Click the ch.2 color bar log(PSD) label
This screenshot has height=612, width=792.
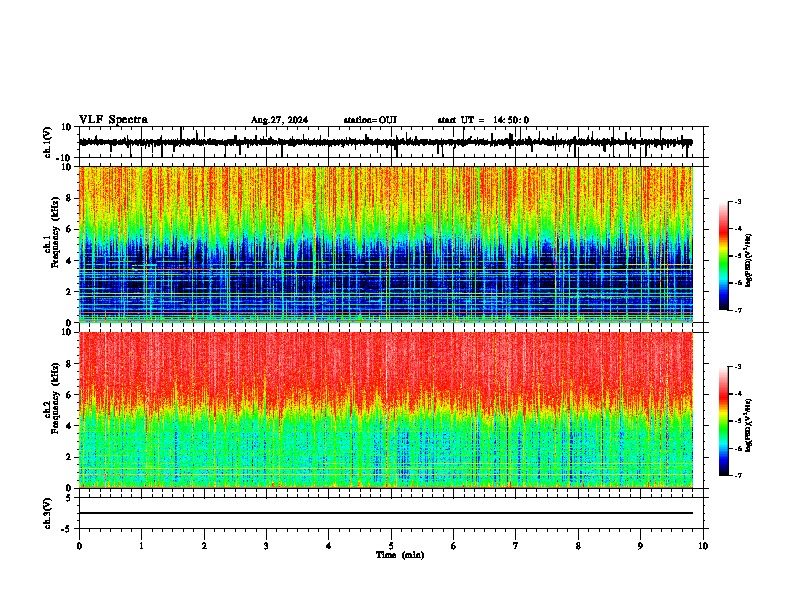coord(748,425)
